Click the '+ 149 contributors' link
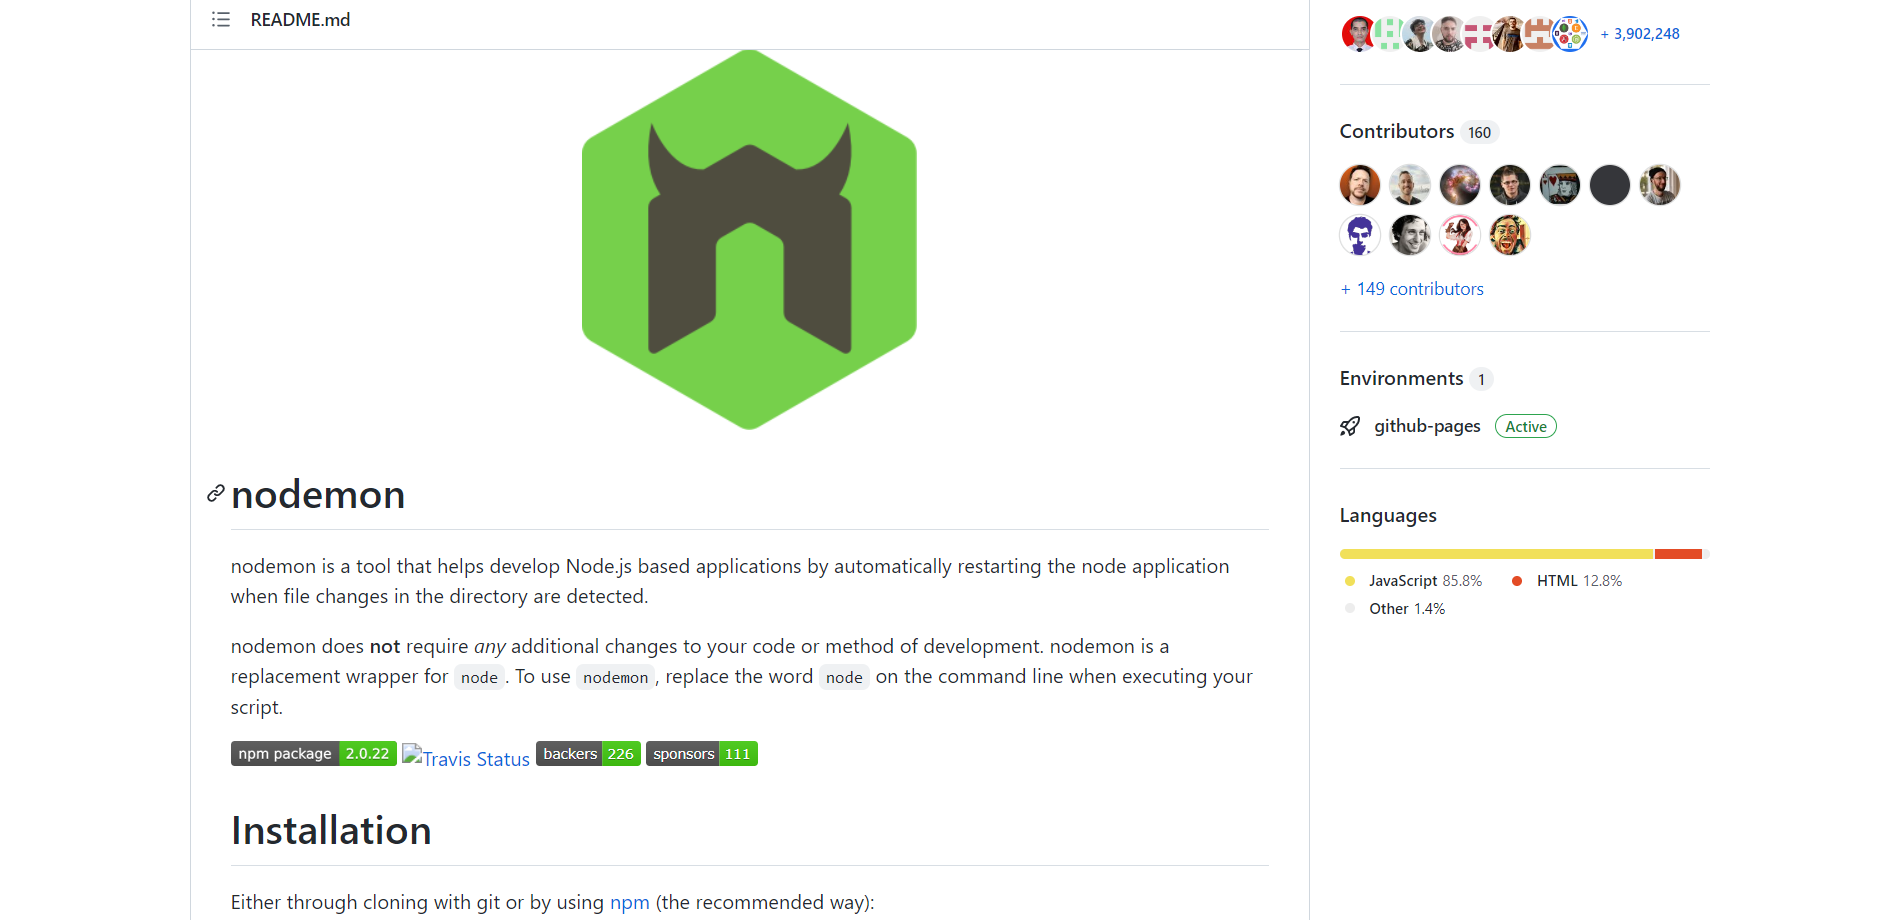This screenshot has height=920, width=1885. coord(1412,289)
